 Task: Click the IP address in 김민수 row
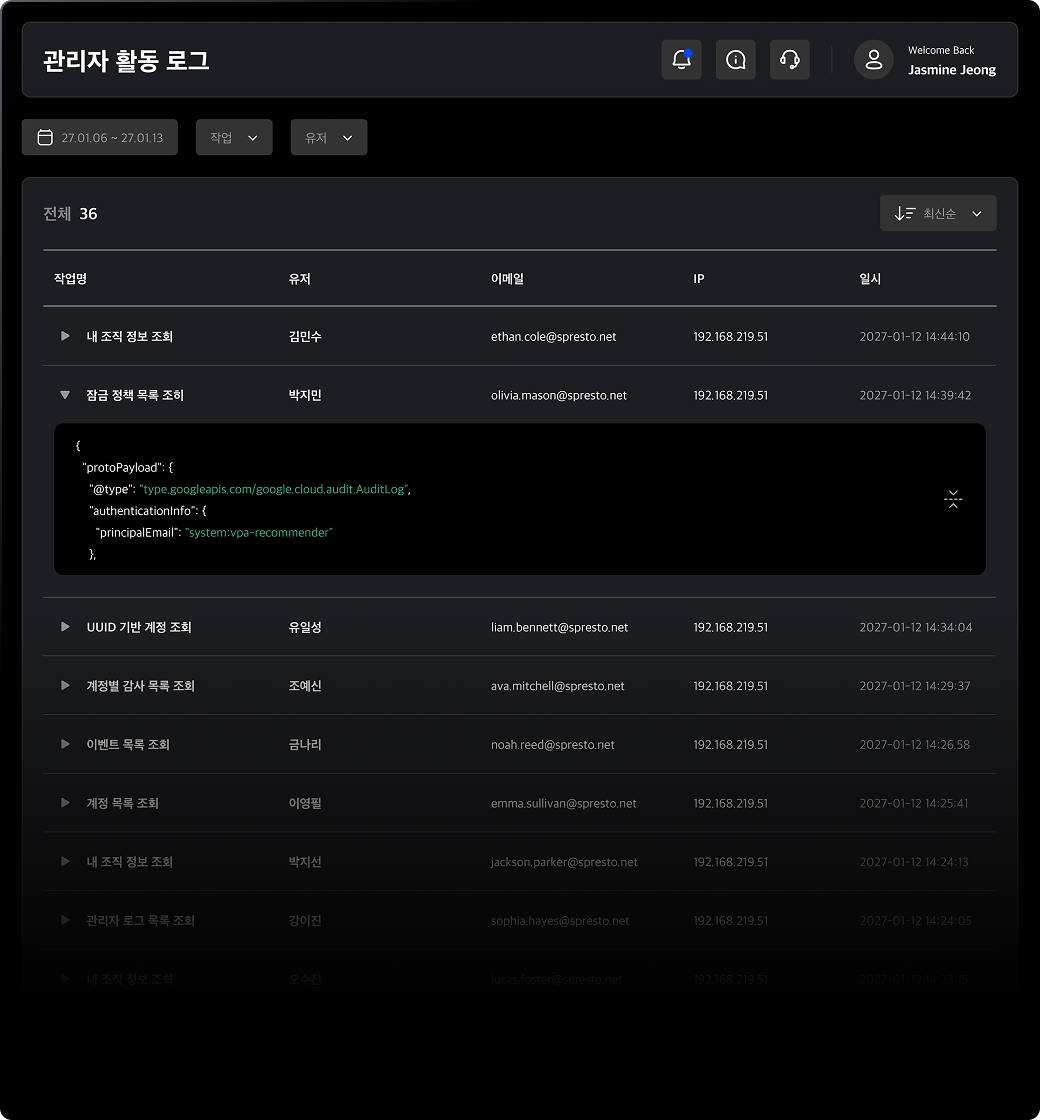(x=730, y=336)
